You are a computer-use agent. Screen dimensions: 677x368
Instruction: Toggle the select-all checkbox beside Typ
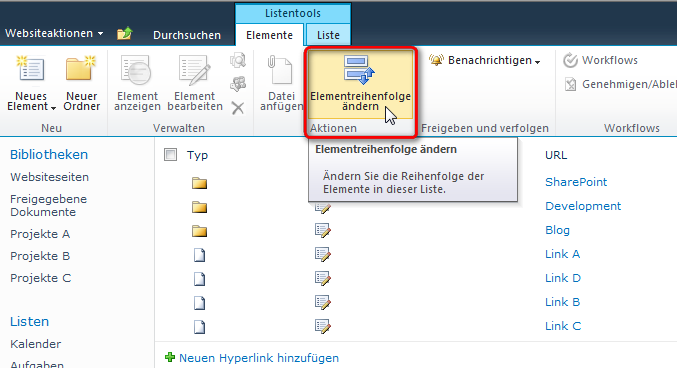[x=171, y=155]
